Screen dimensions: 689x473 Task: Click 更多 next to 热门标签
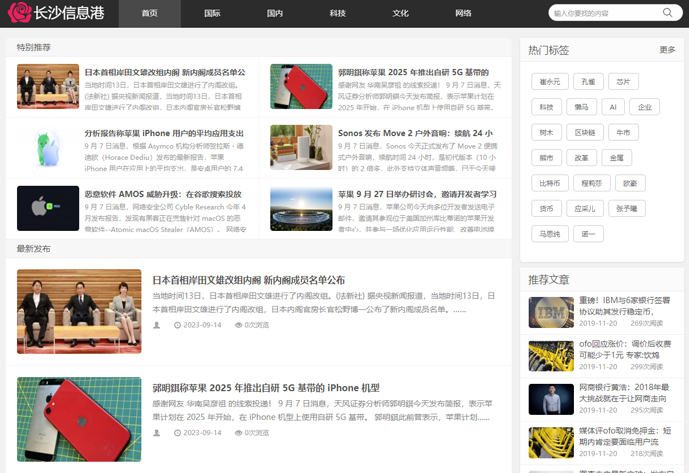point(667,50)
